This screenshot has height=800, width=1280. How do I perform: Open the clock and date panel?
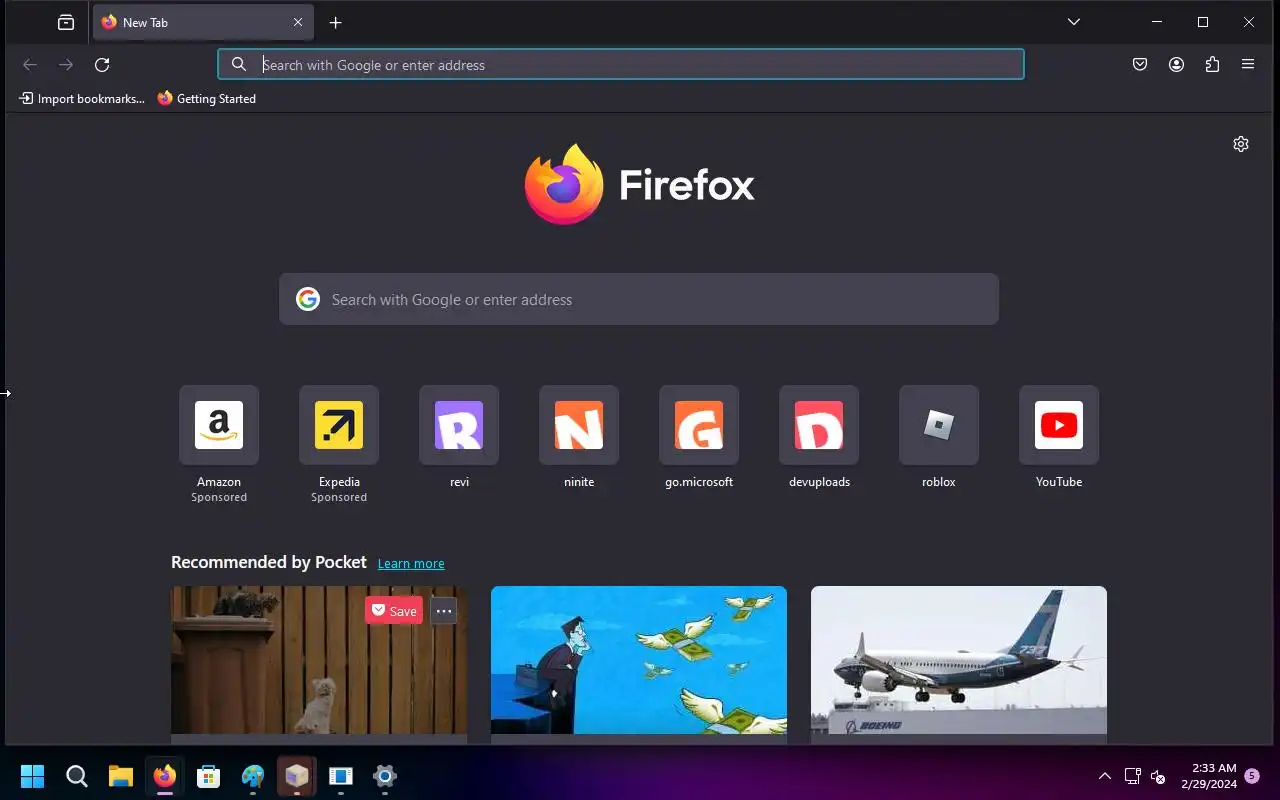point(1208,776)
